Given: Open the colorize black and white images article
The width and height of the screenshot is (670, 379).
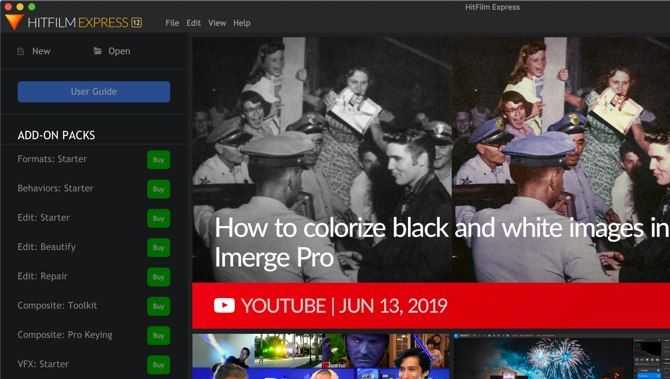Looking at the screenshot, I should pyautogui.click(x=431, y=242).
